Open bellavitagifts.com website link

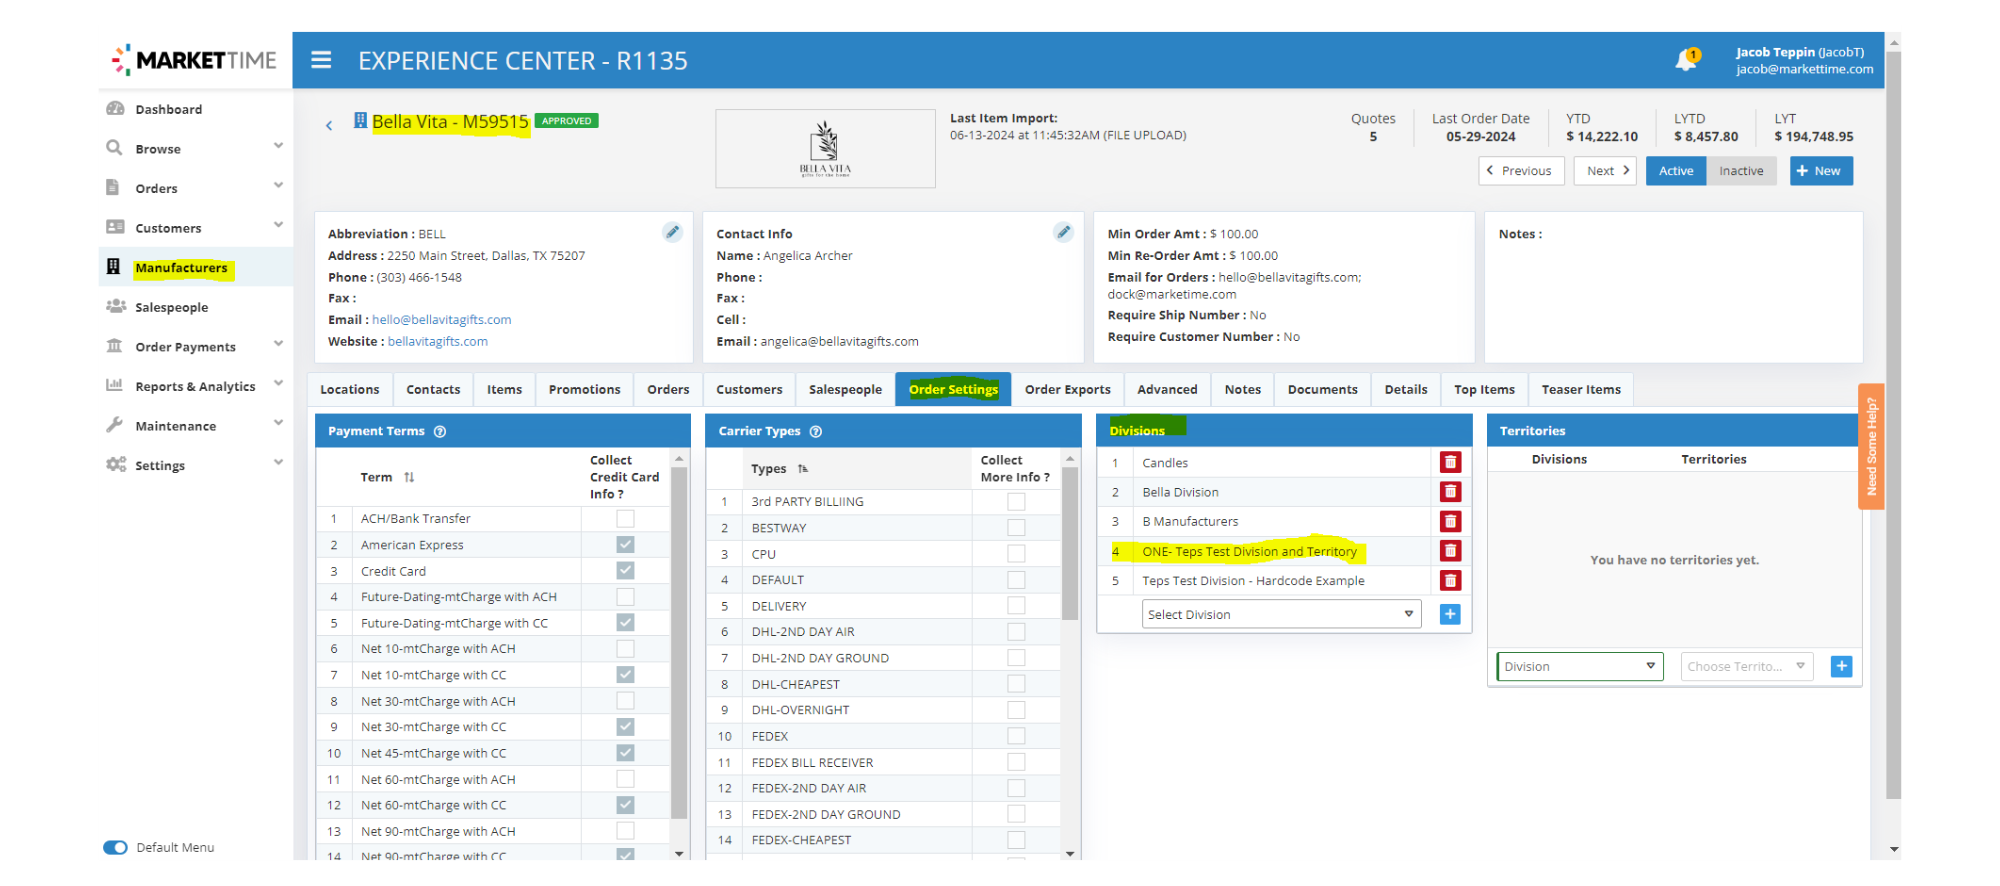[x=438, y=342]
